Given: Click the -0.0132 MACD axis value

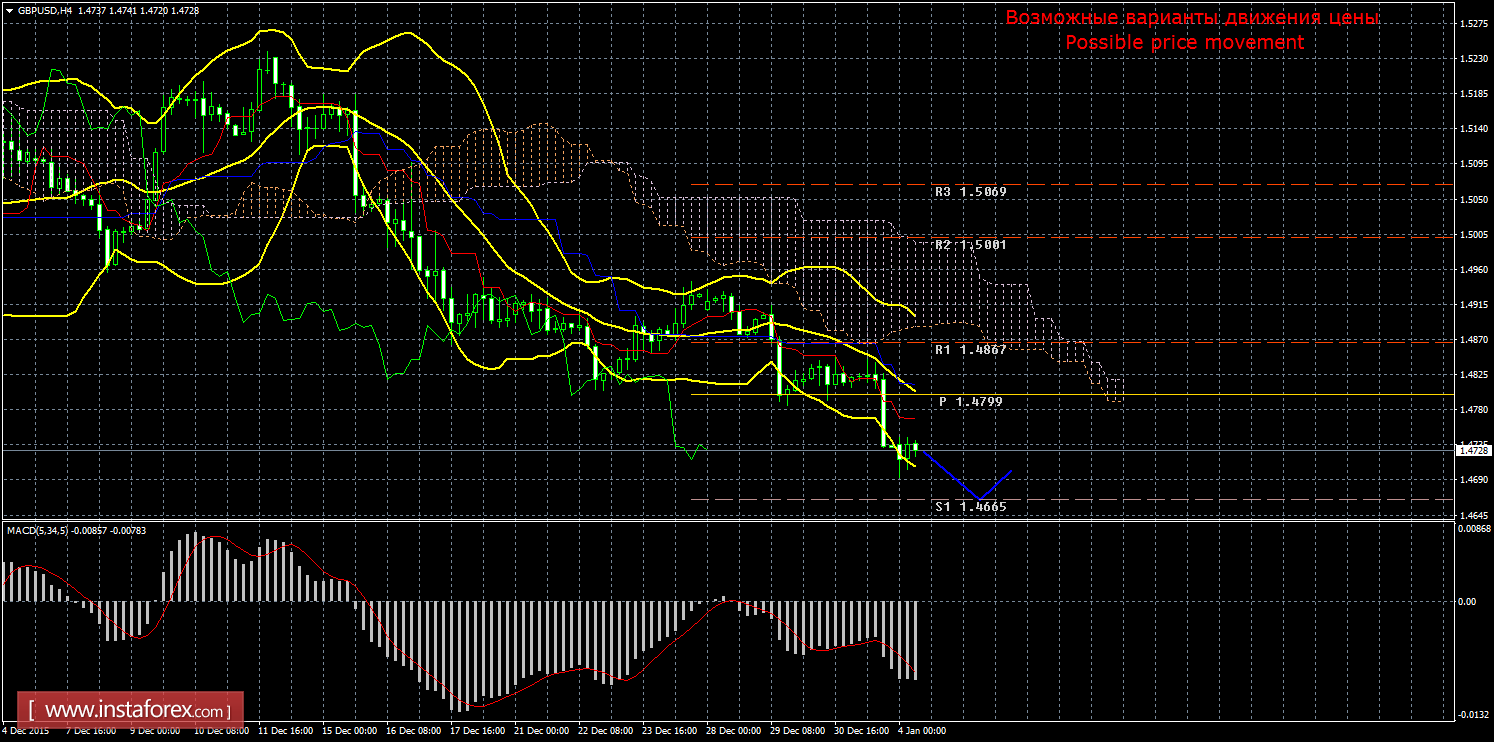Looking at the screenshot, I should point(1472,714).
